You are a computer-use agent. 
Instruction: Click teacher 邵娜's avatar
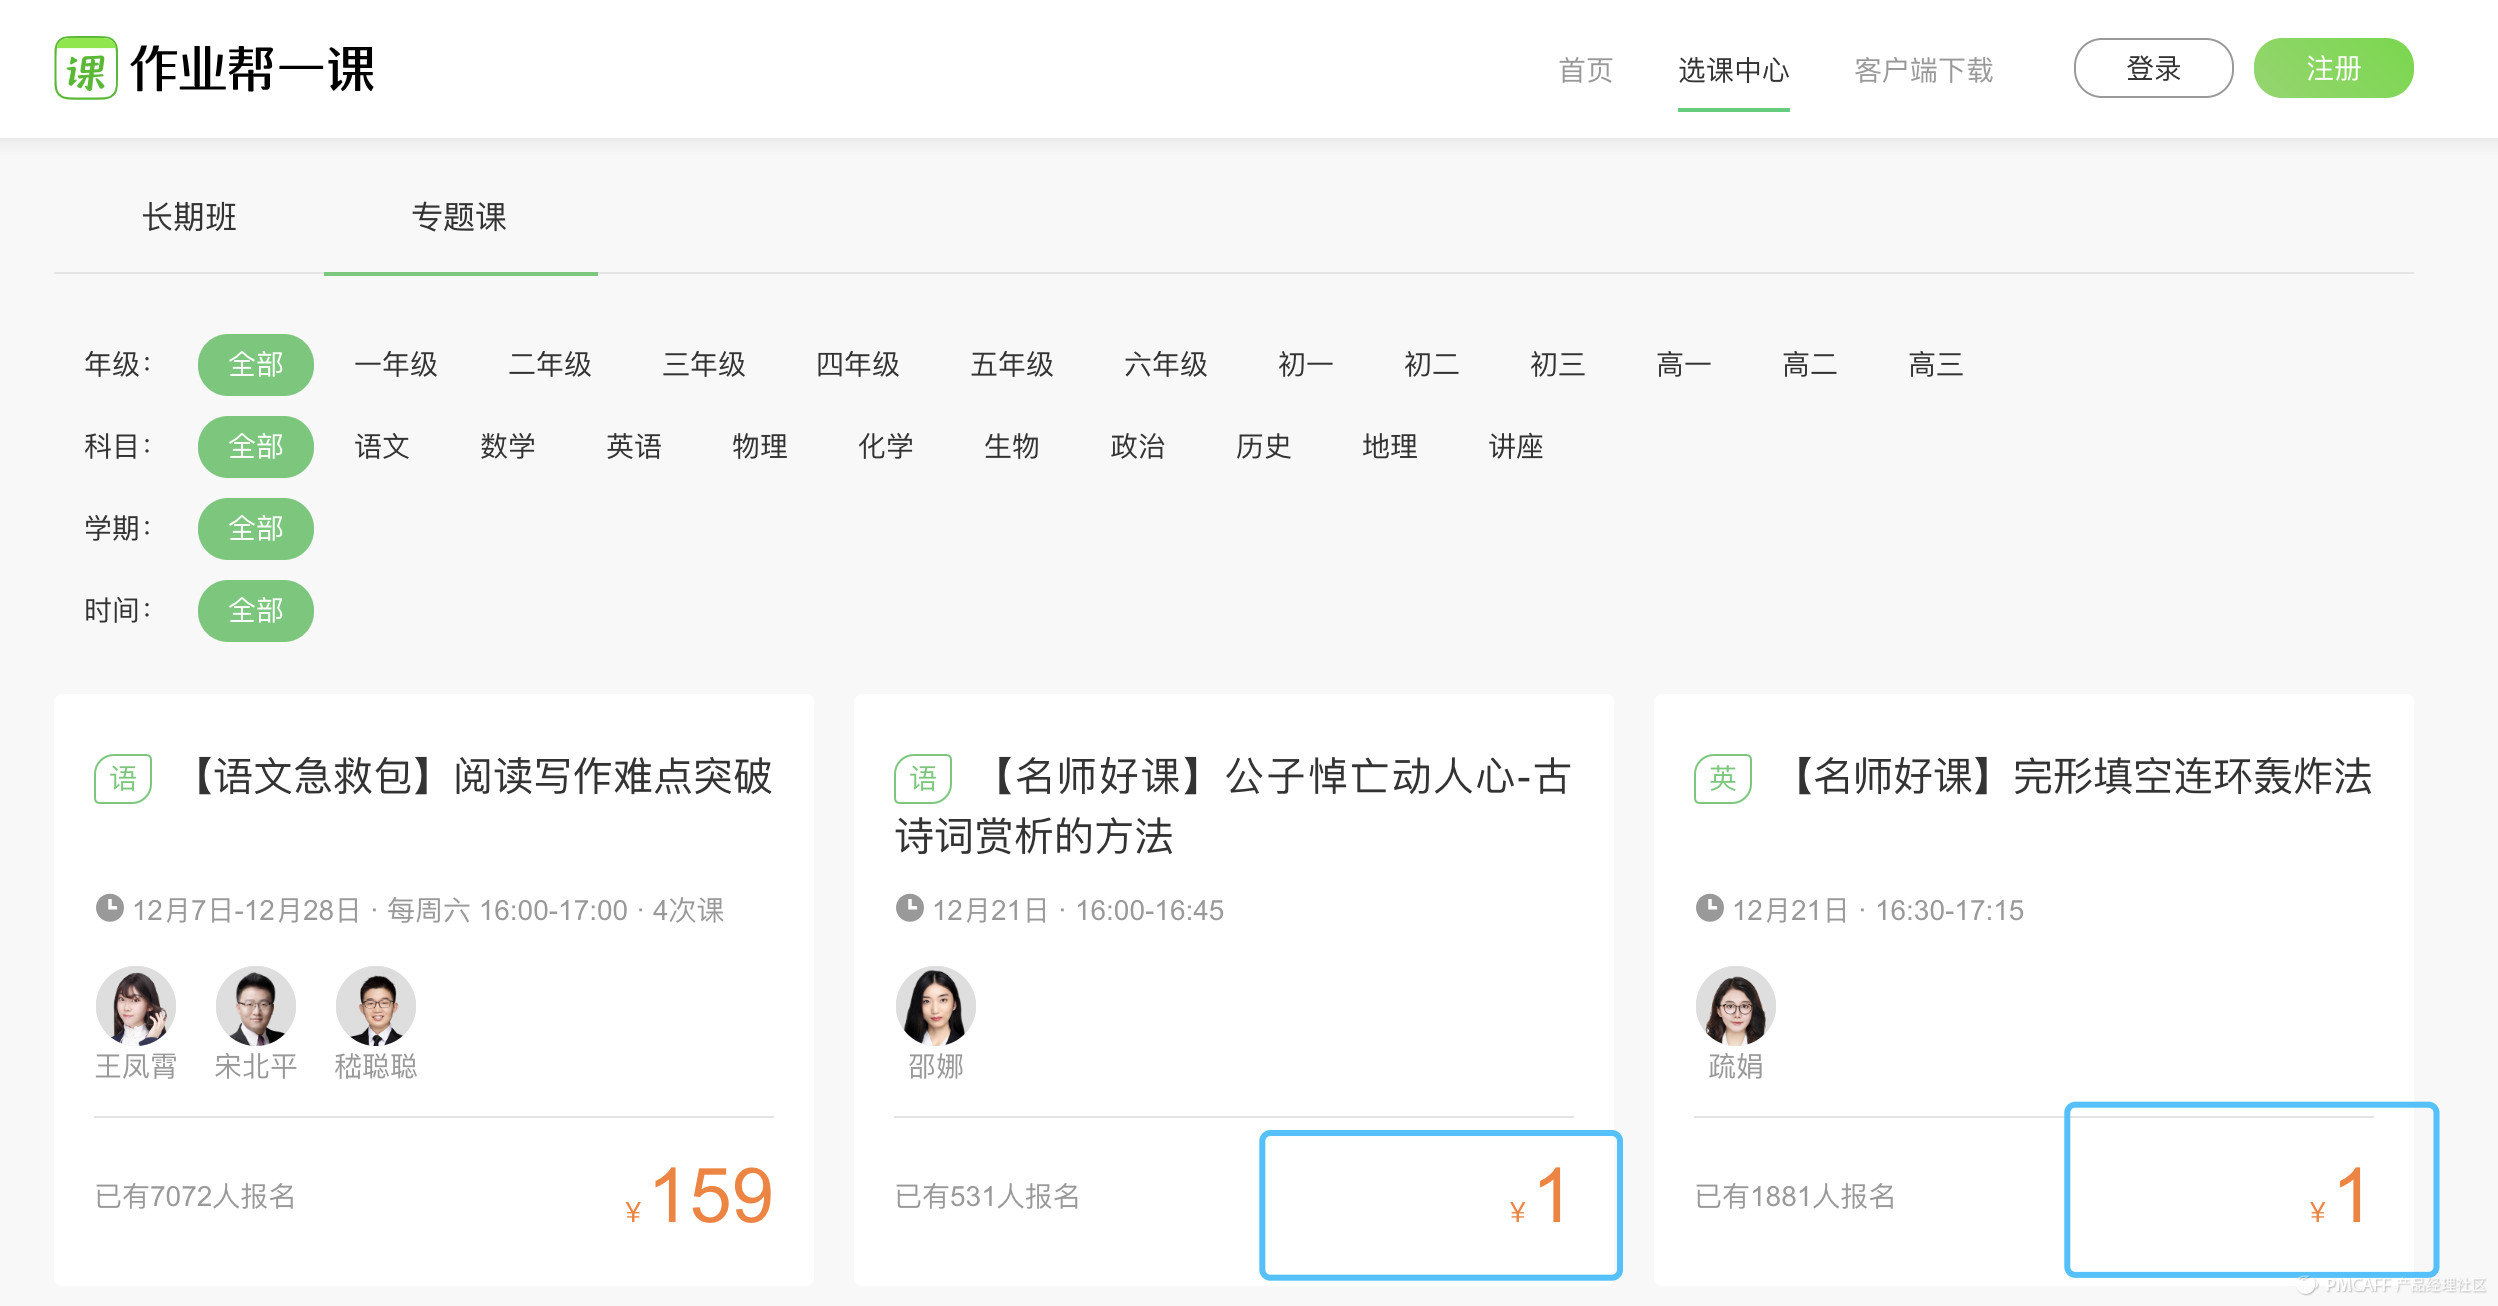click(935, 1005)
